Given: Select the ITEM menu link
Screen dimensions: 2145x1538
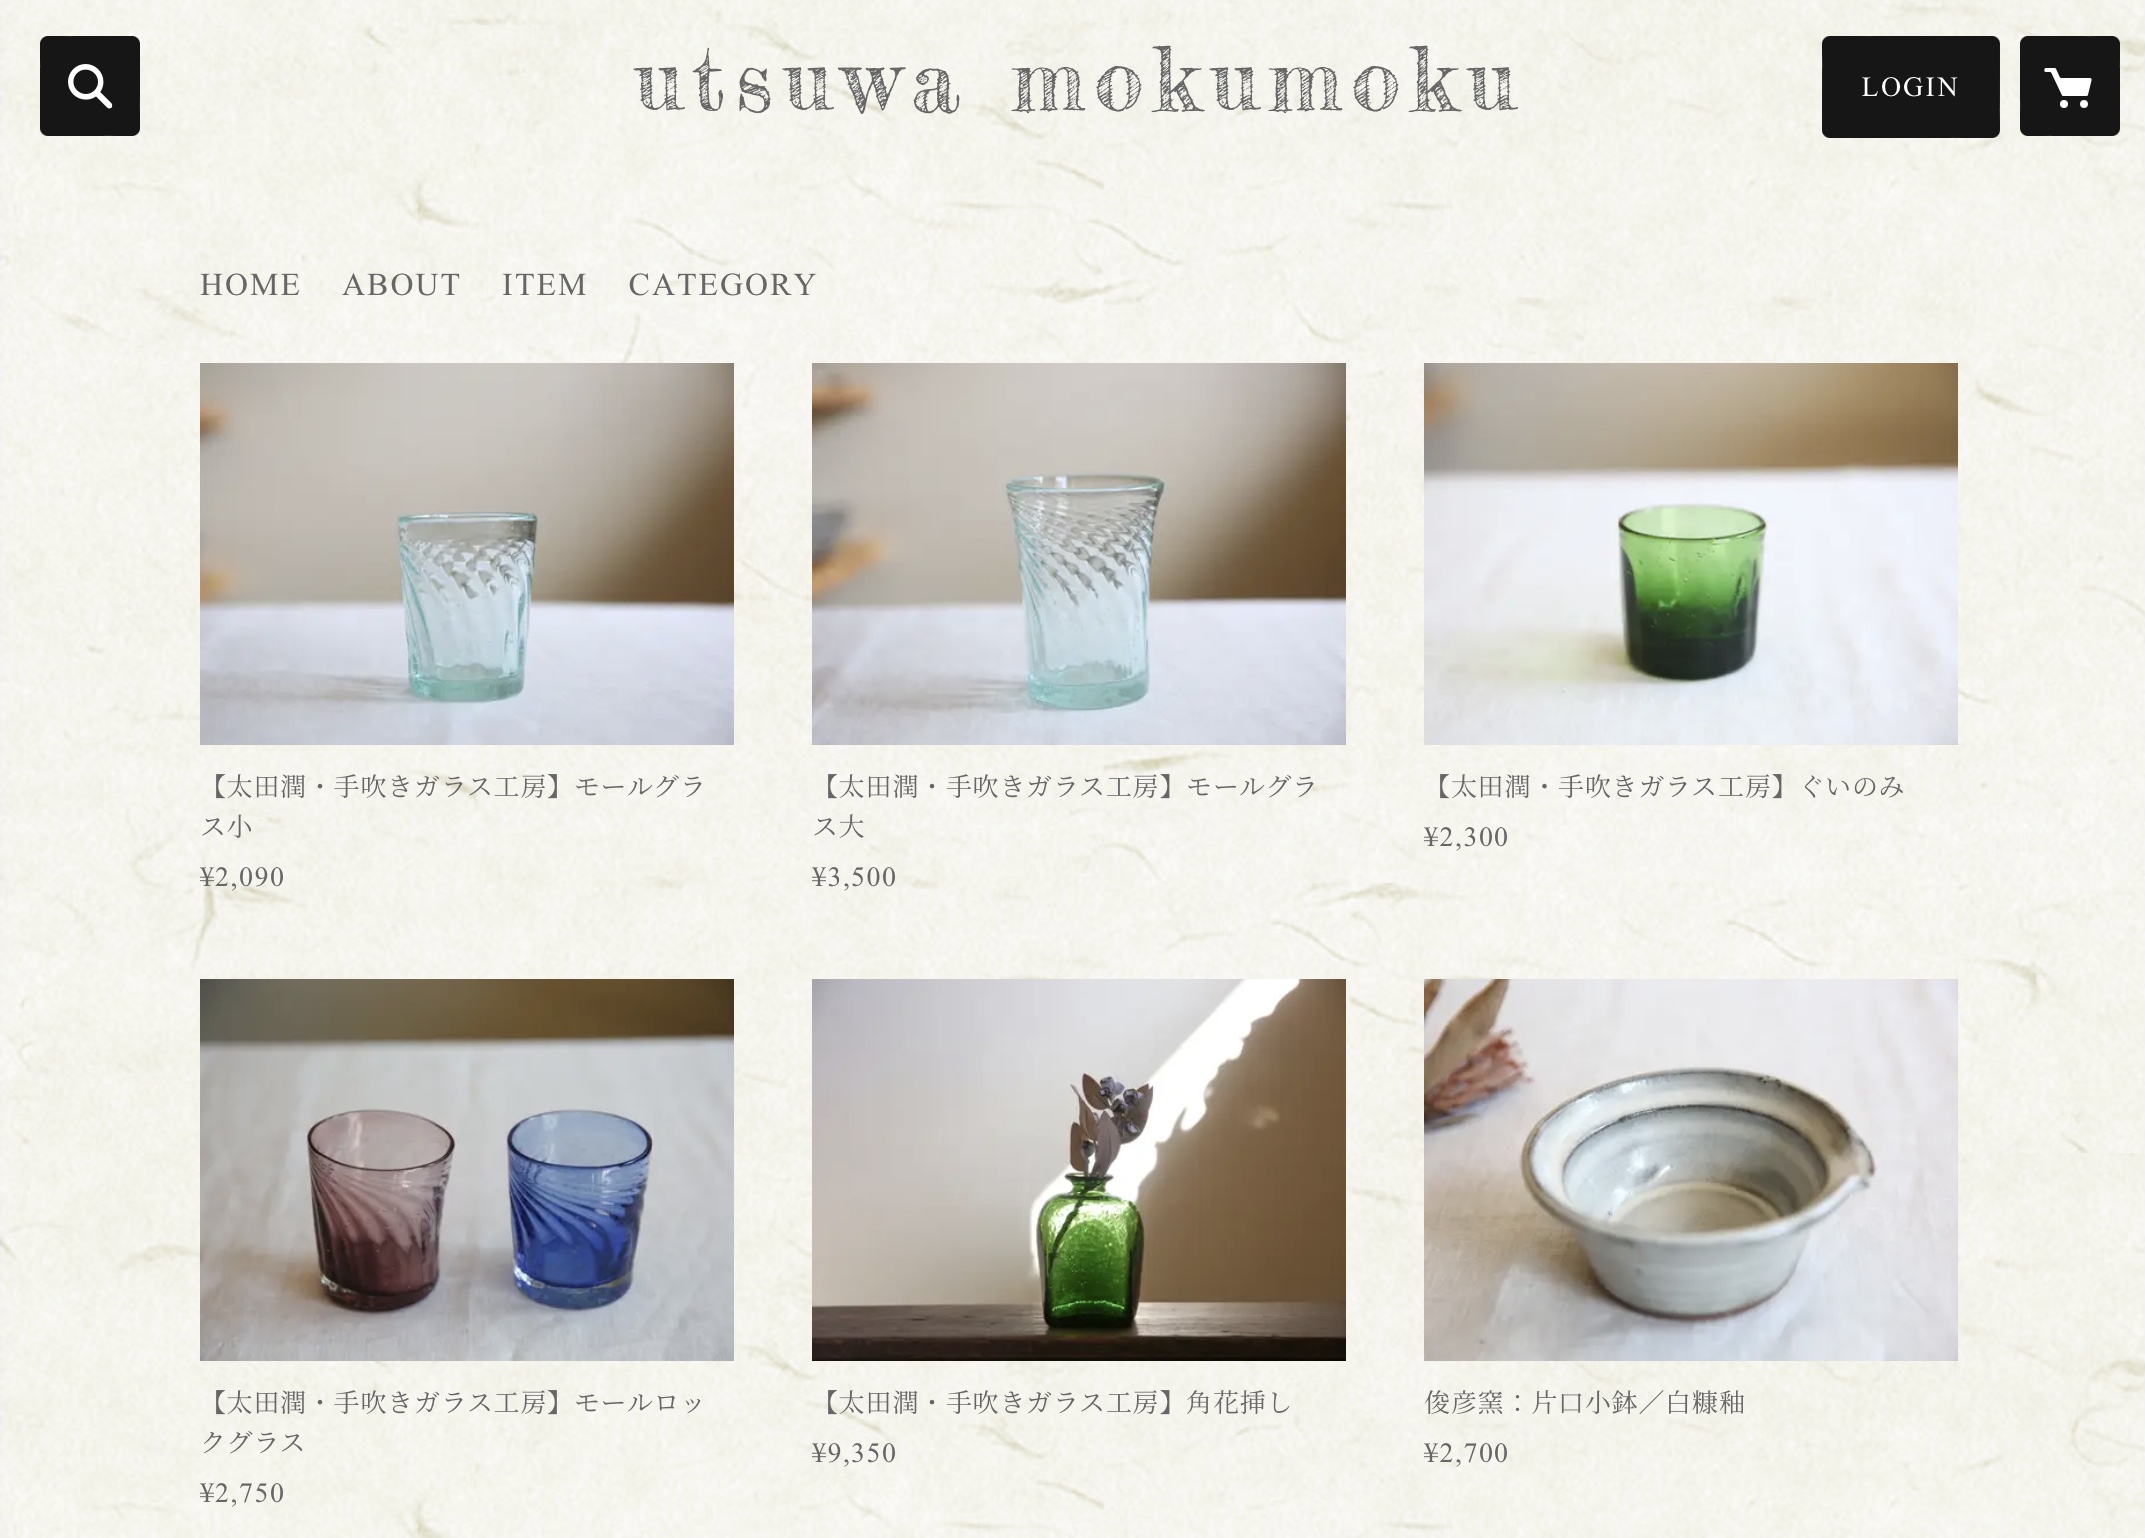Looking at the screenshot, I should pyautogui.click(x=544, y=285).
